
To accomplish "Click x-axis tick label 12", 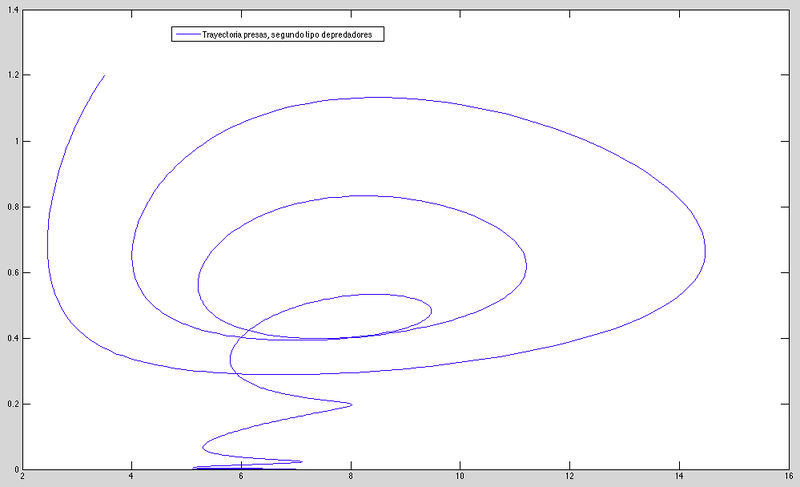I will pos(570,478).
